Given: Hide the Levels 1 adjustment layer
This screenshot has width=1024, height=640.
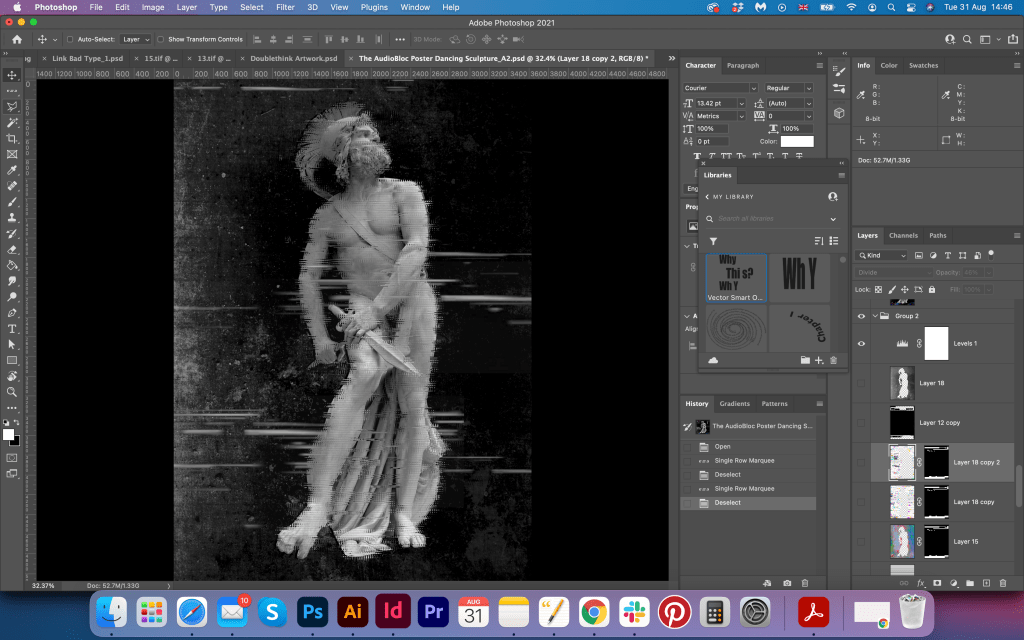Looking at the screenshot, I should point(861,343).
